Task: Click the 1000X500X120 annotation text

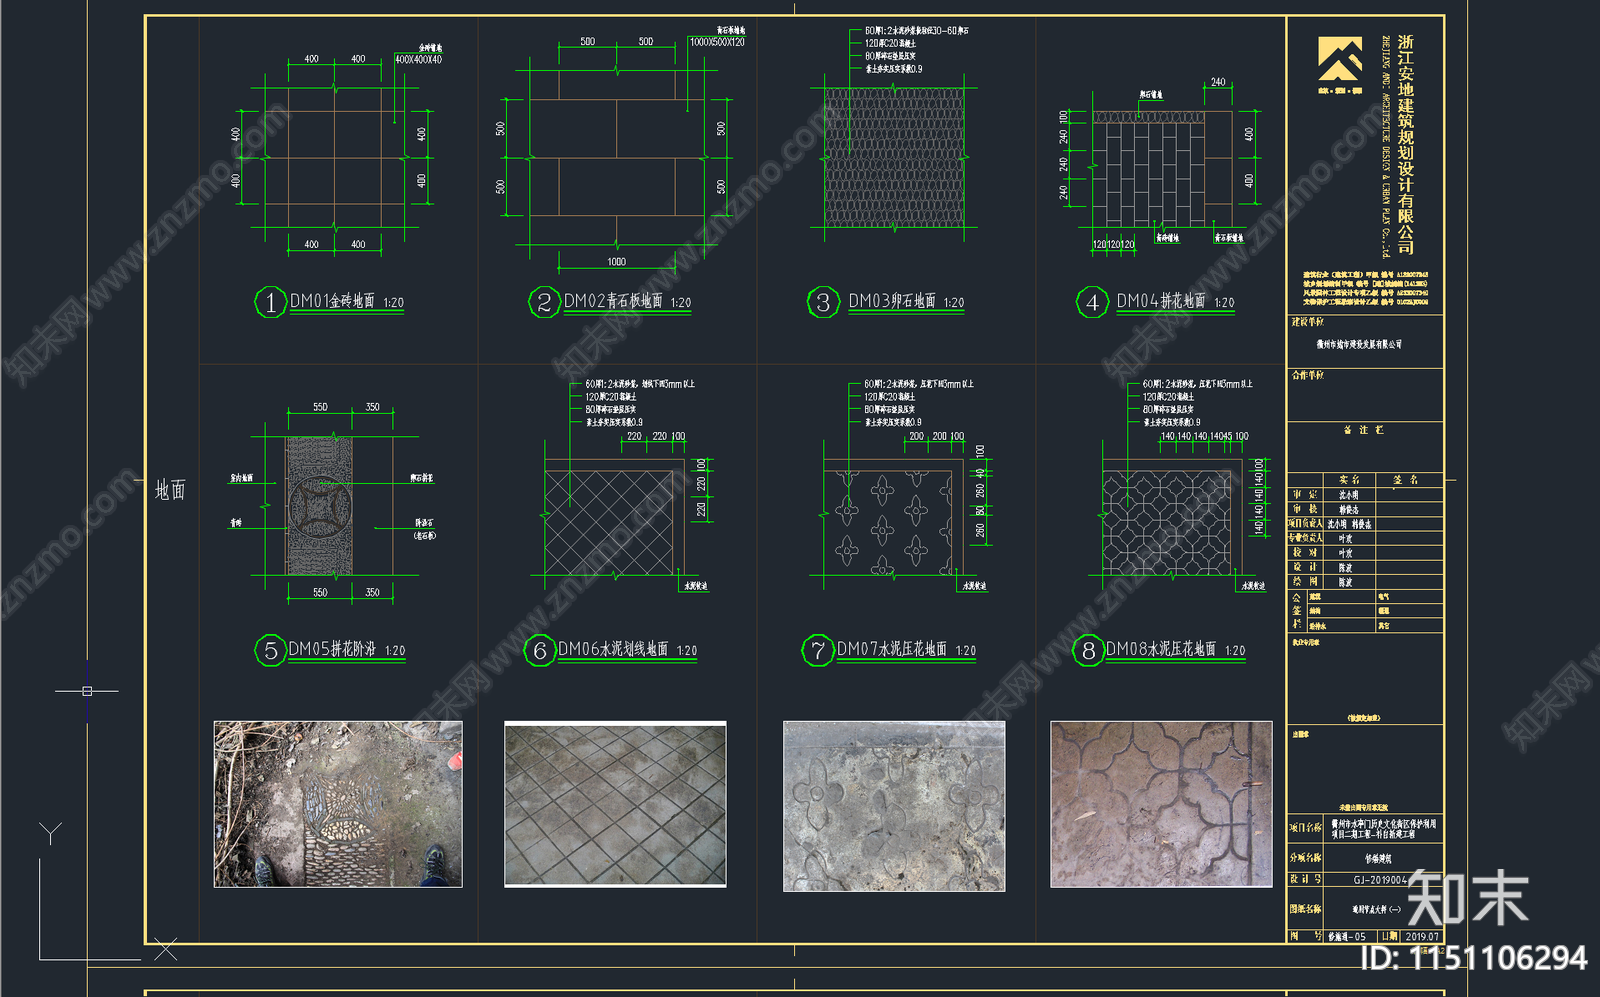Action: click(717, 42)
